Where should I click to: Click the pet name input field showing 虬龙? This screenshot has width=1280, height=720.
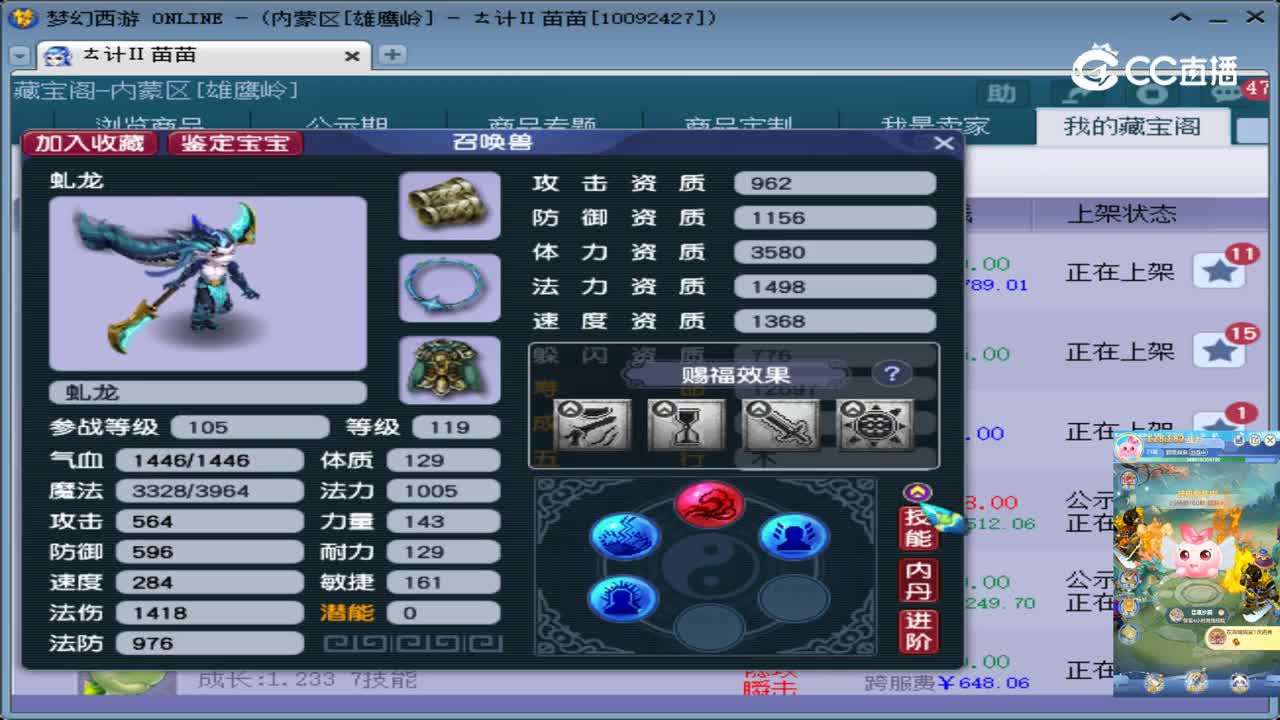pyautogui.click(x=207, y=392)
